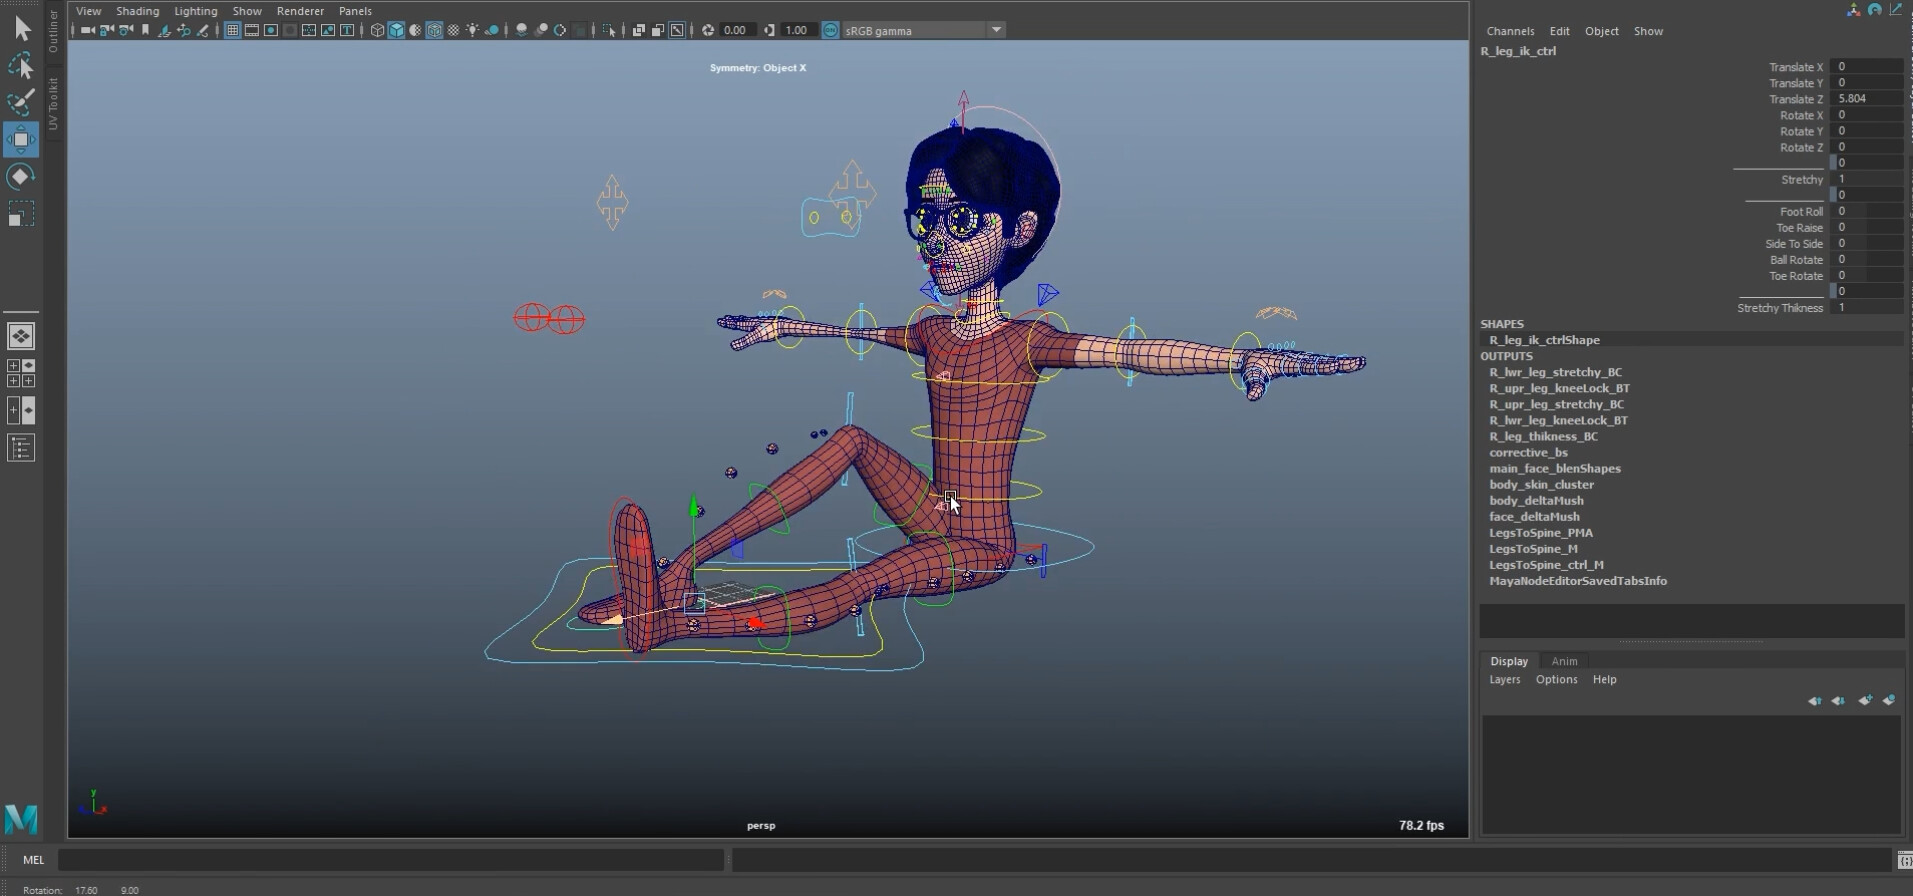Viewport: 1913px width, 896px height.
Task: Click the camera bookmark icon
Action: (x=145, y=30)
